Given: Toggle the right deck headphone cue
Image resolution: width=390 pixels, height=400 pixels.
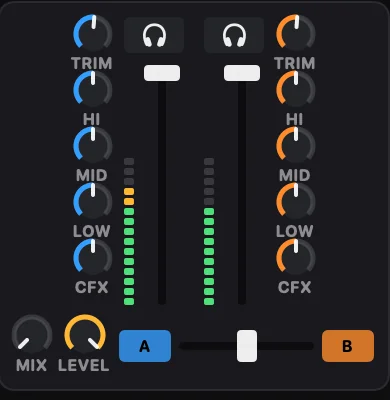Looking at the screenshot, I should coord(234,35).
